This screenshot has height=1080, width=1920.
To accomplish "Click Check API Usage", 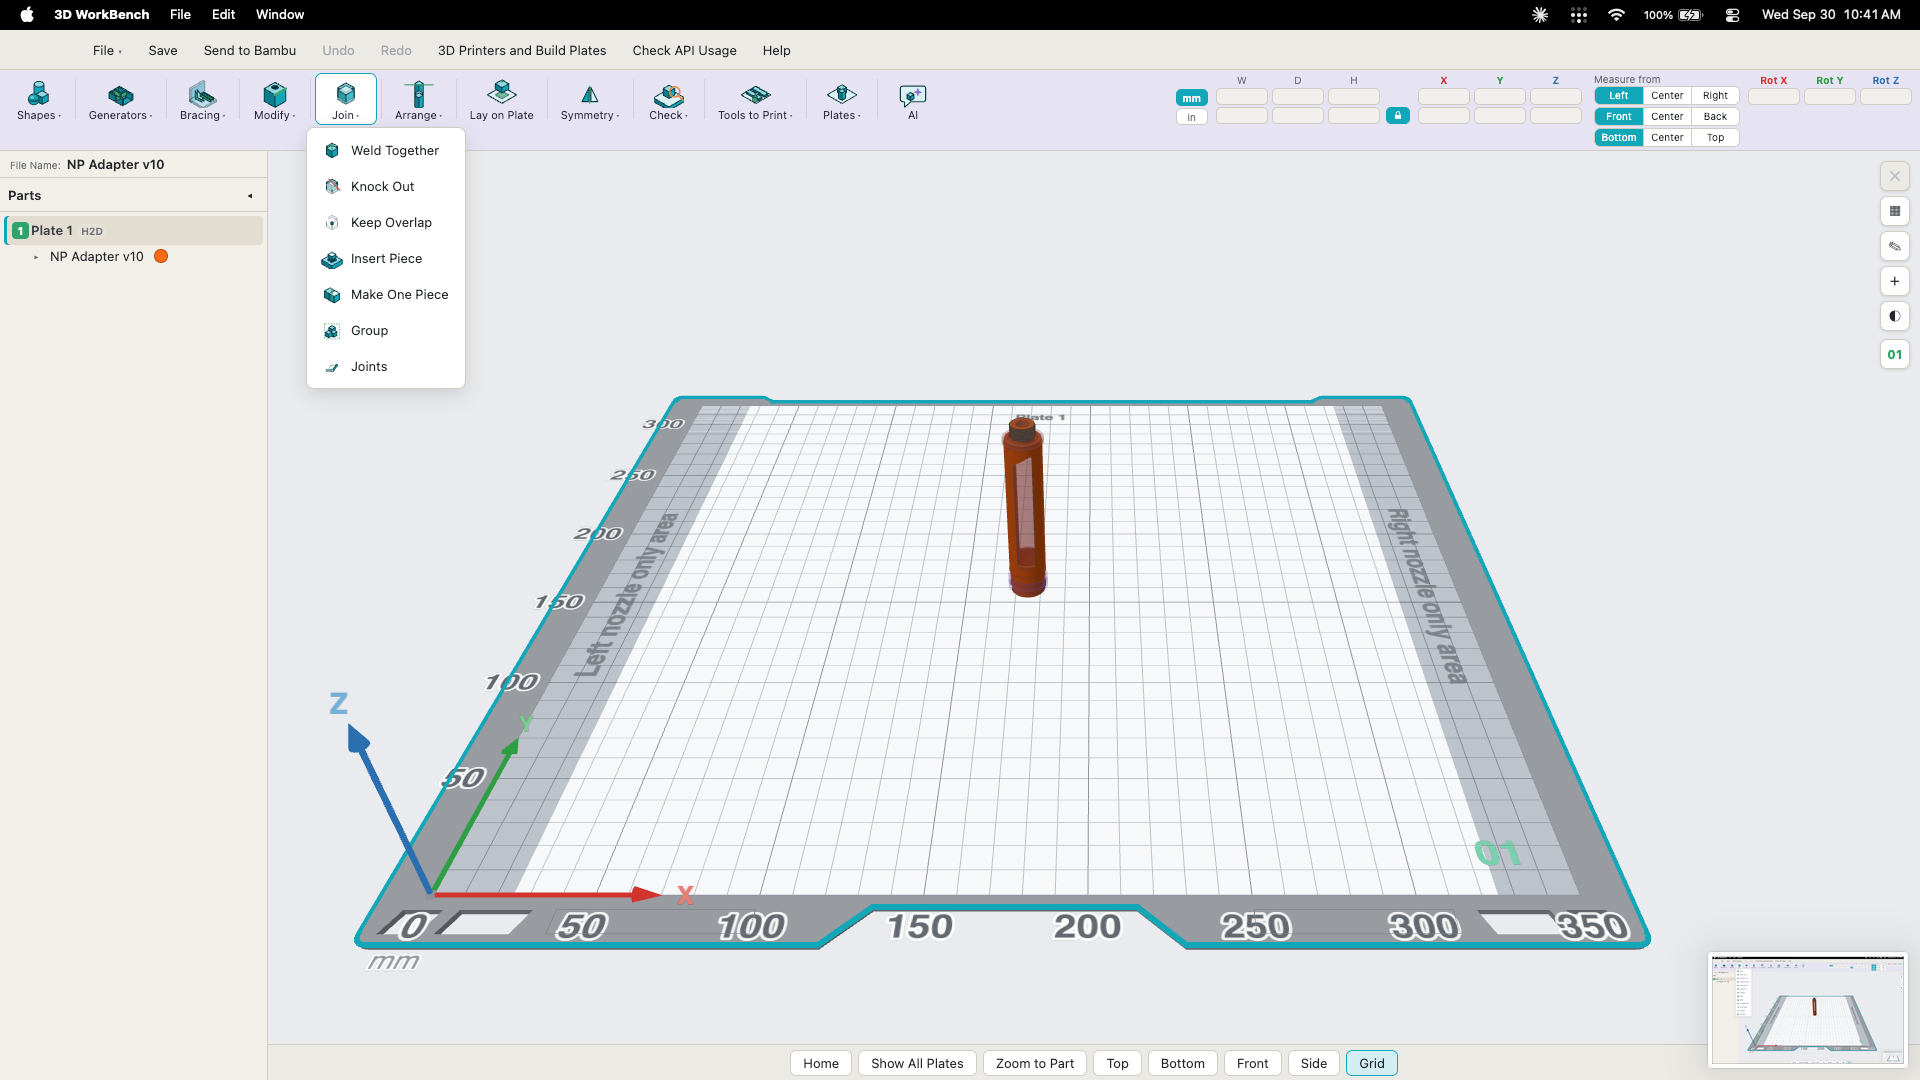I will [x=684, y=50].
